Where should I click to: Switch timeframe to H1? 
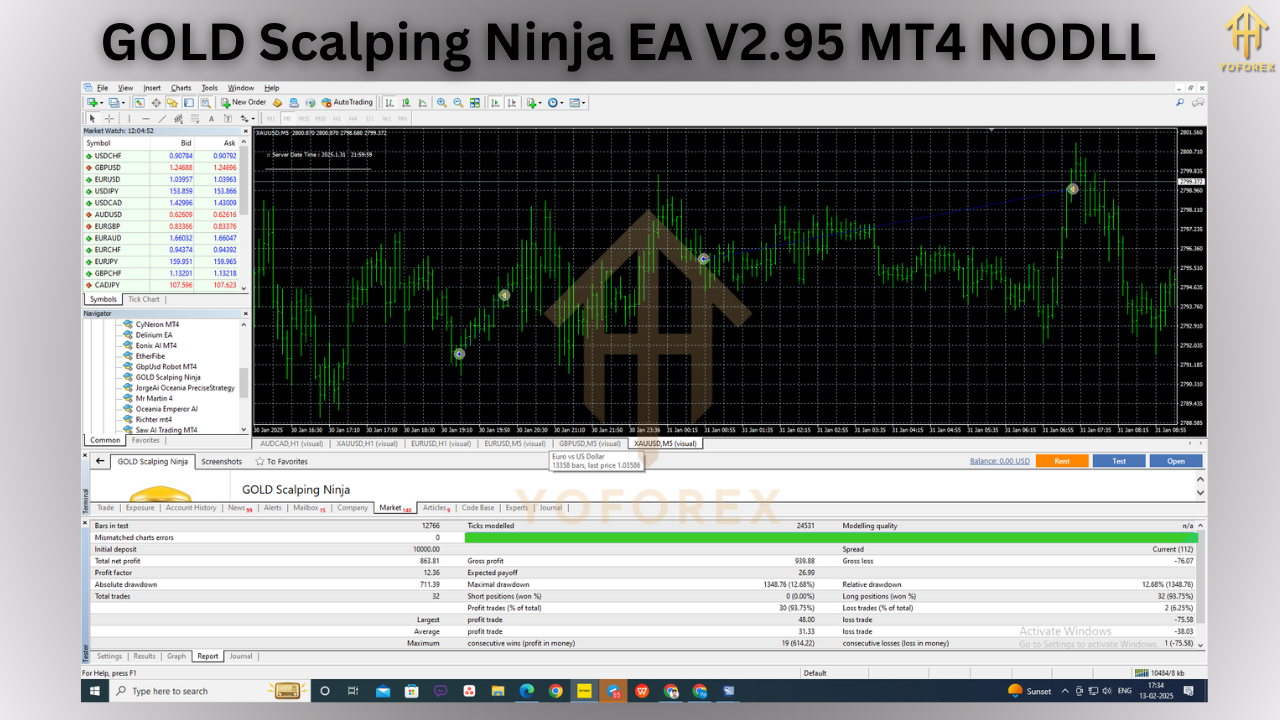click(x=337, y=118)
